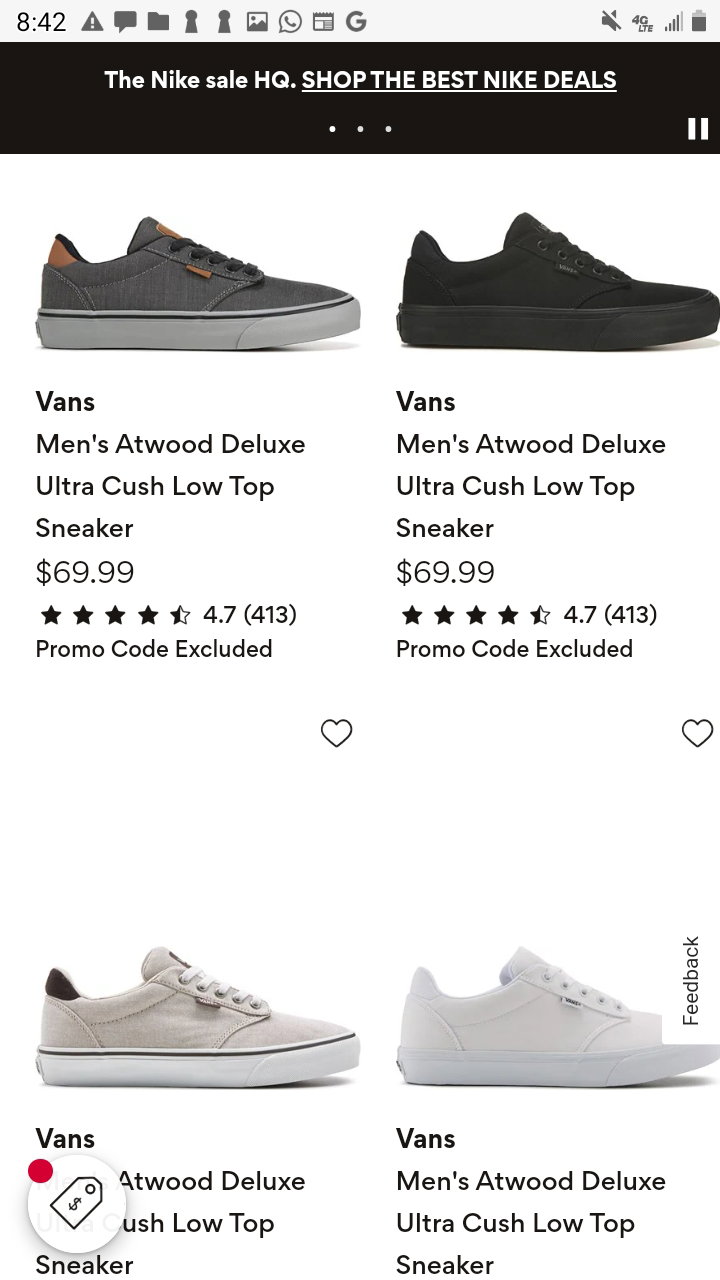Open the floating price tag deals button

[76, 1203]
